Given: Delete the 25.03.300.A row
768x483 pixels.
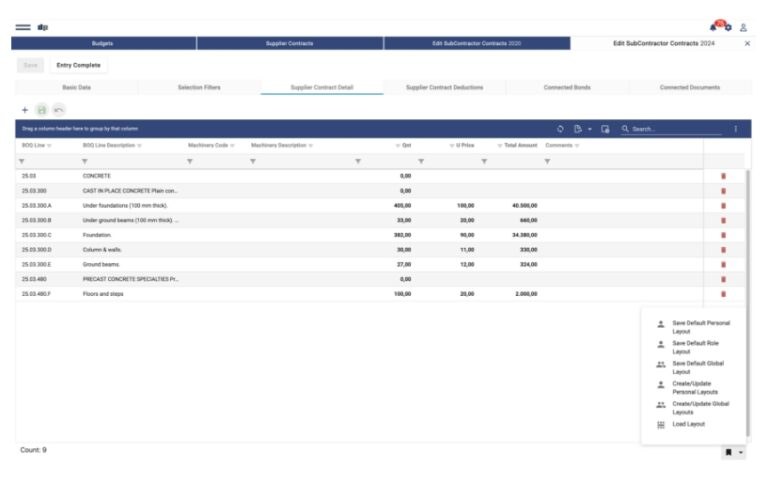Looking at the screenshot, I should click(723, 206).
